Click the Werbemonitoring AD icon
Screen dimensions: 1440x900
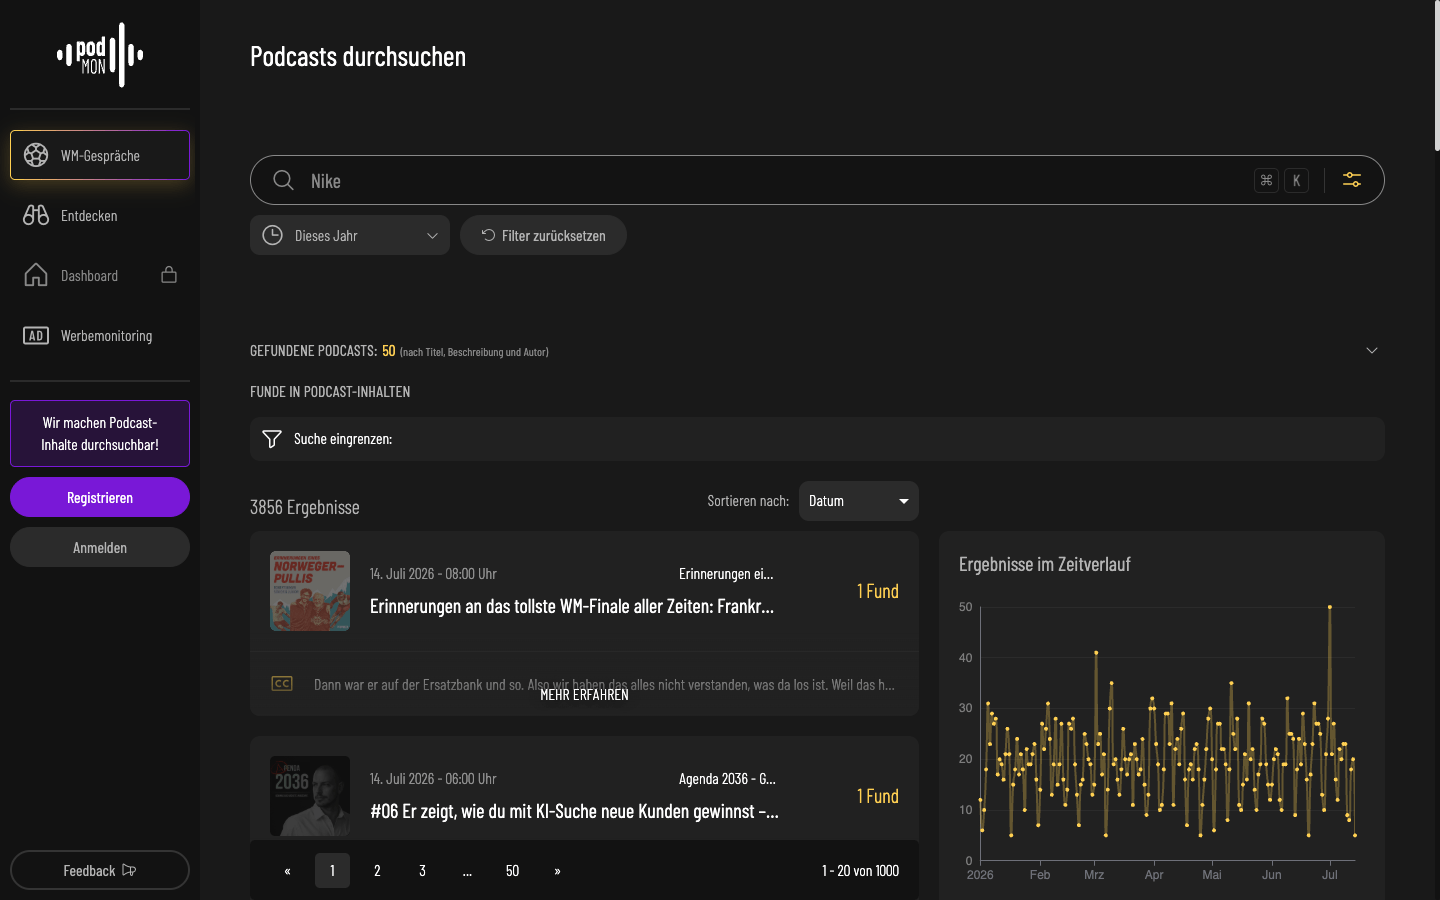(36, 336)
